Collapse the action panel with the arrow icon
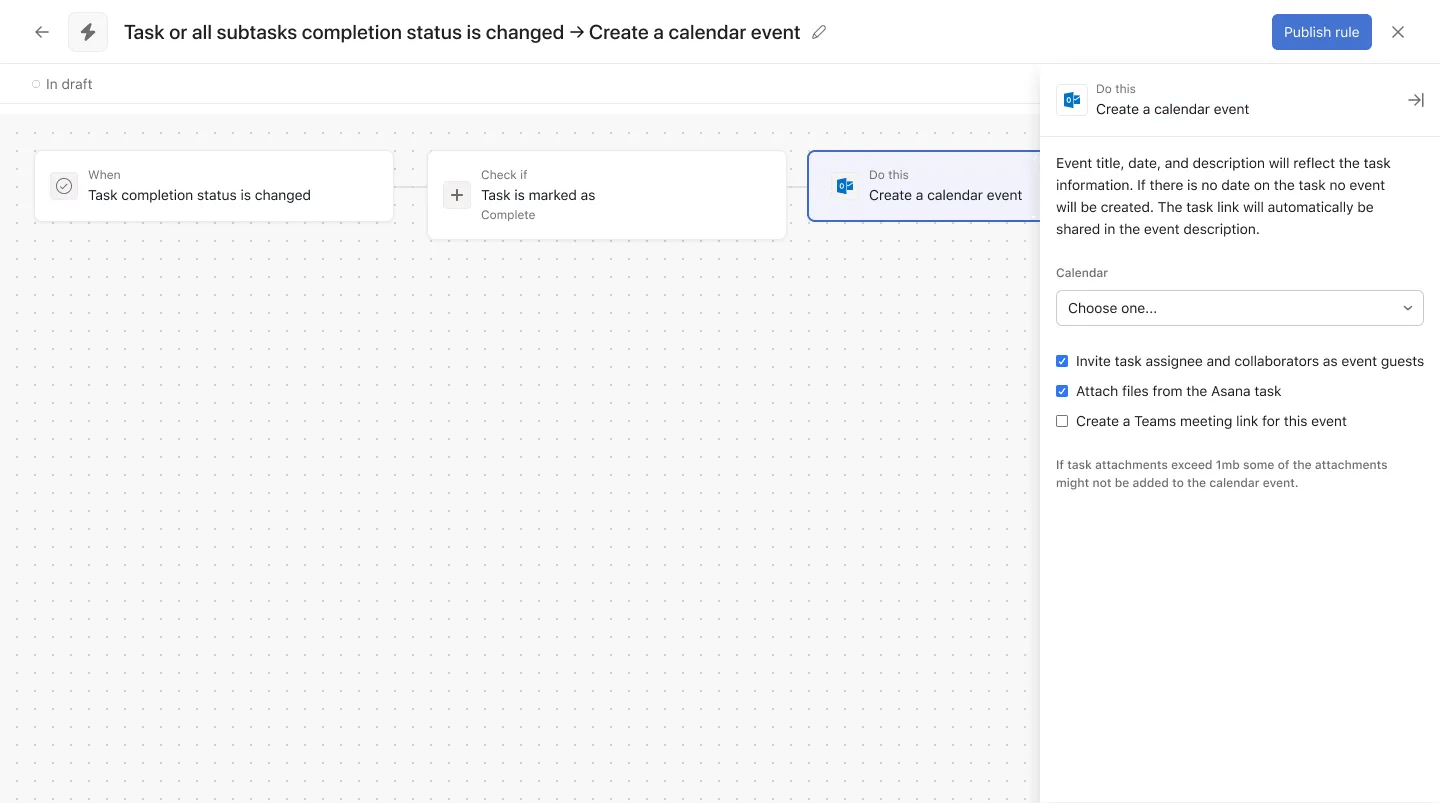Viewport: 1440px width, 803px height. point(1416,100)
